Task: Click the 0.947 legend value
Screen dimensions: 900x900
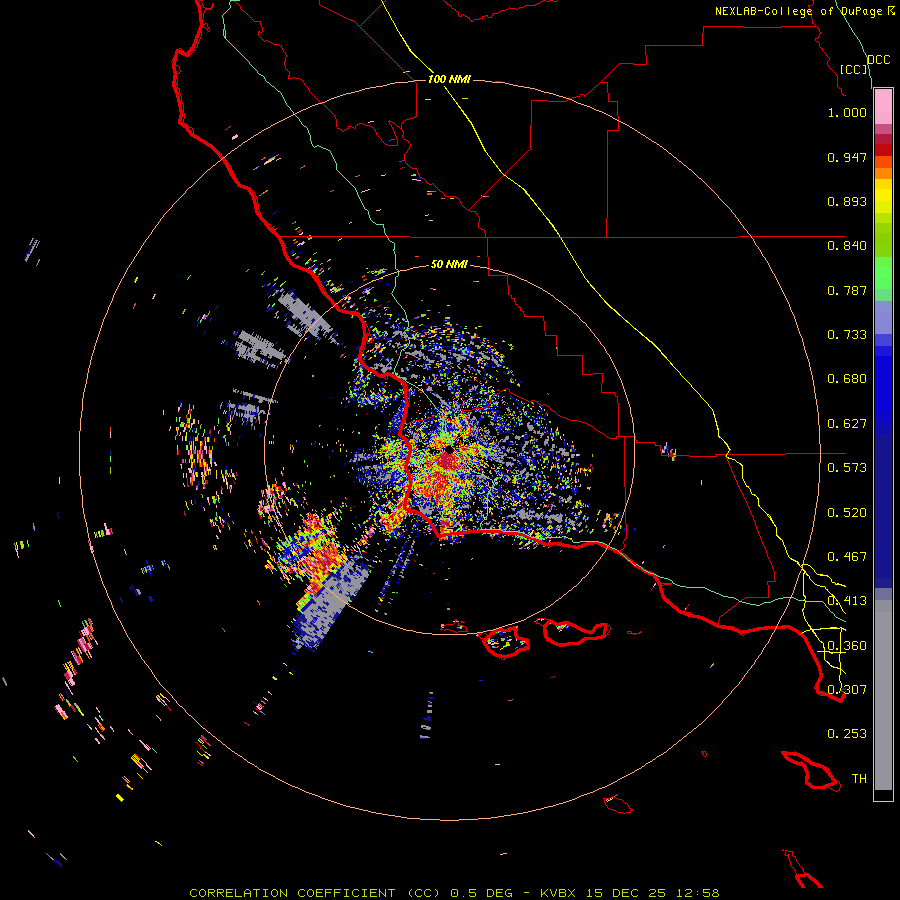Action: tap(847, 157)
